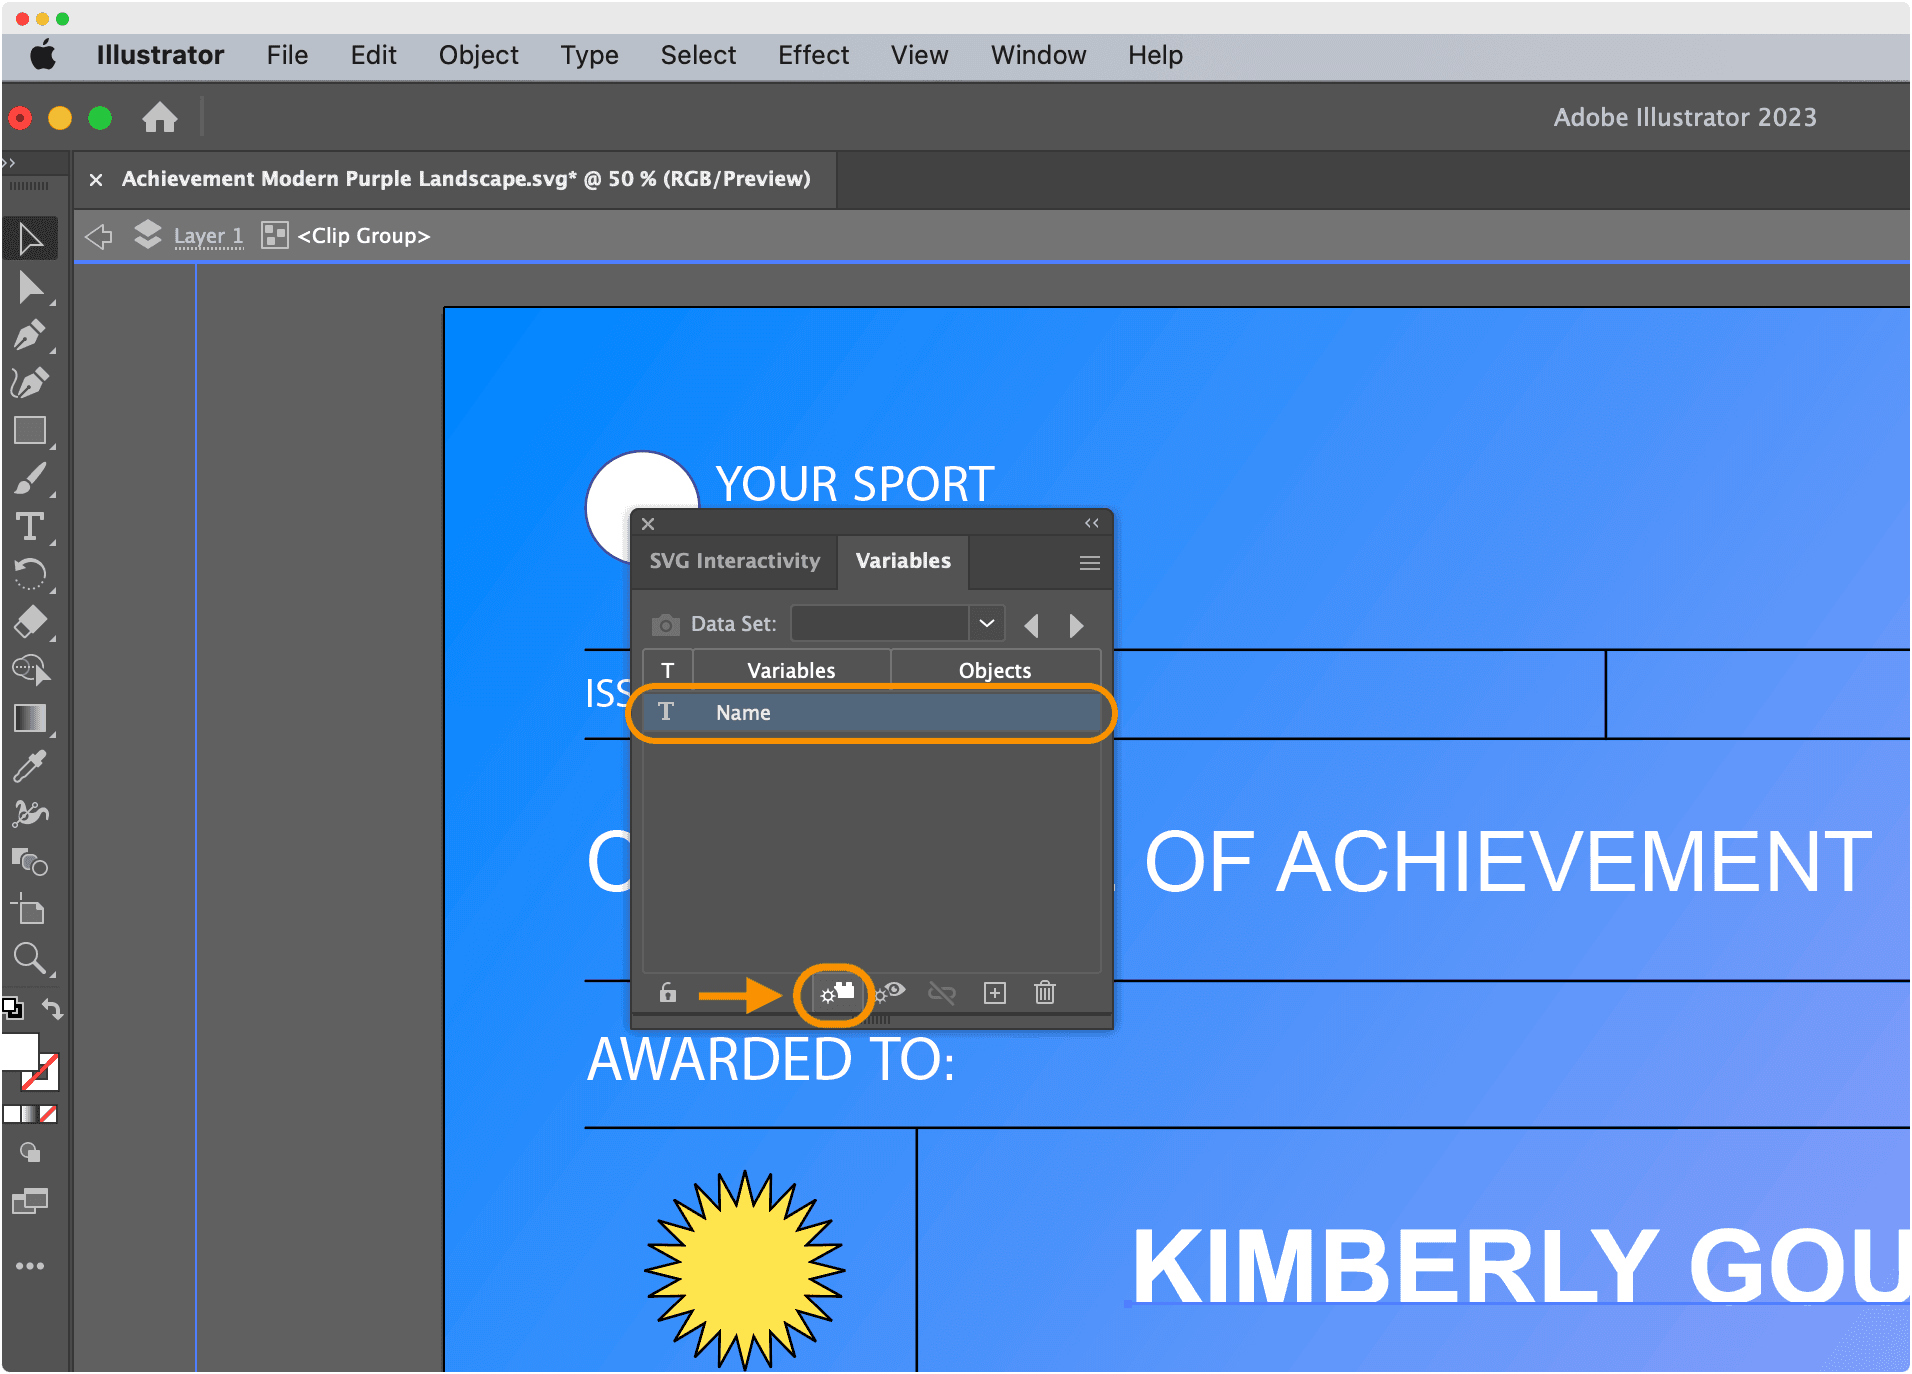Switch to SVG Interactivity tab
This screenshot has width=1912, height=1374.
(x=735, y=561)
